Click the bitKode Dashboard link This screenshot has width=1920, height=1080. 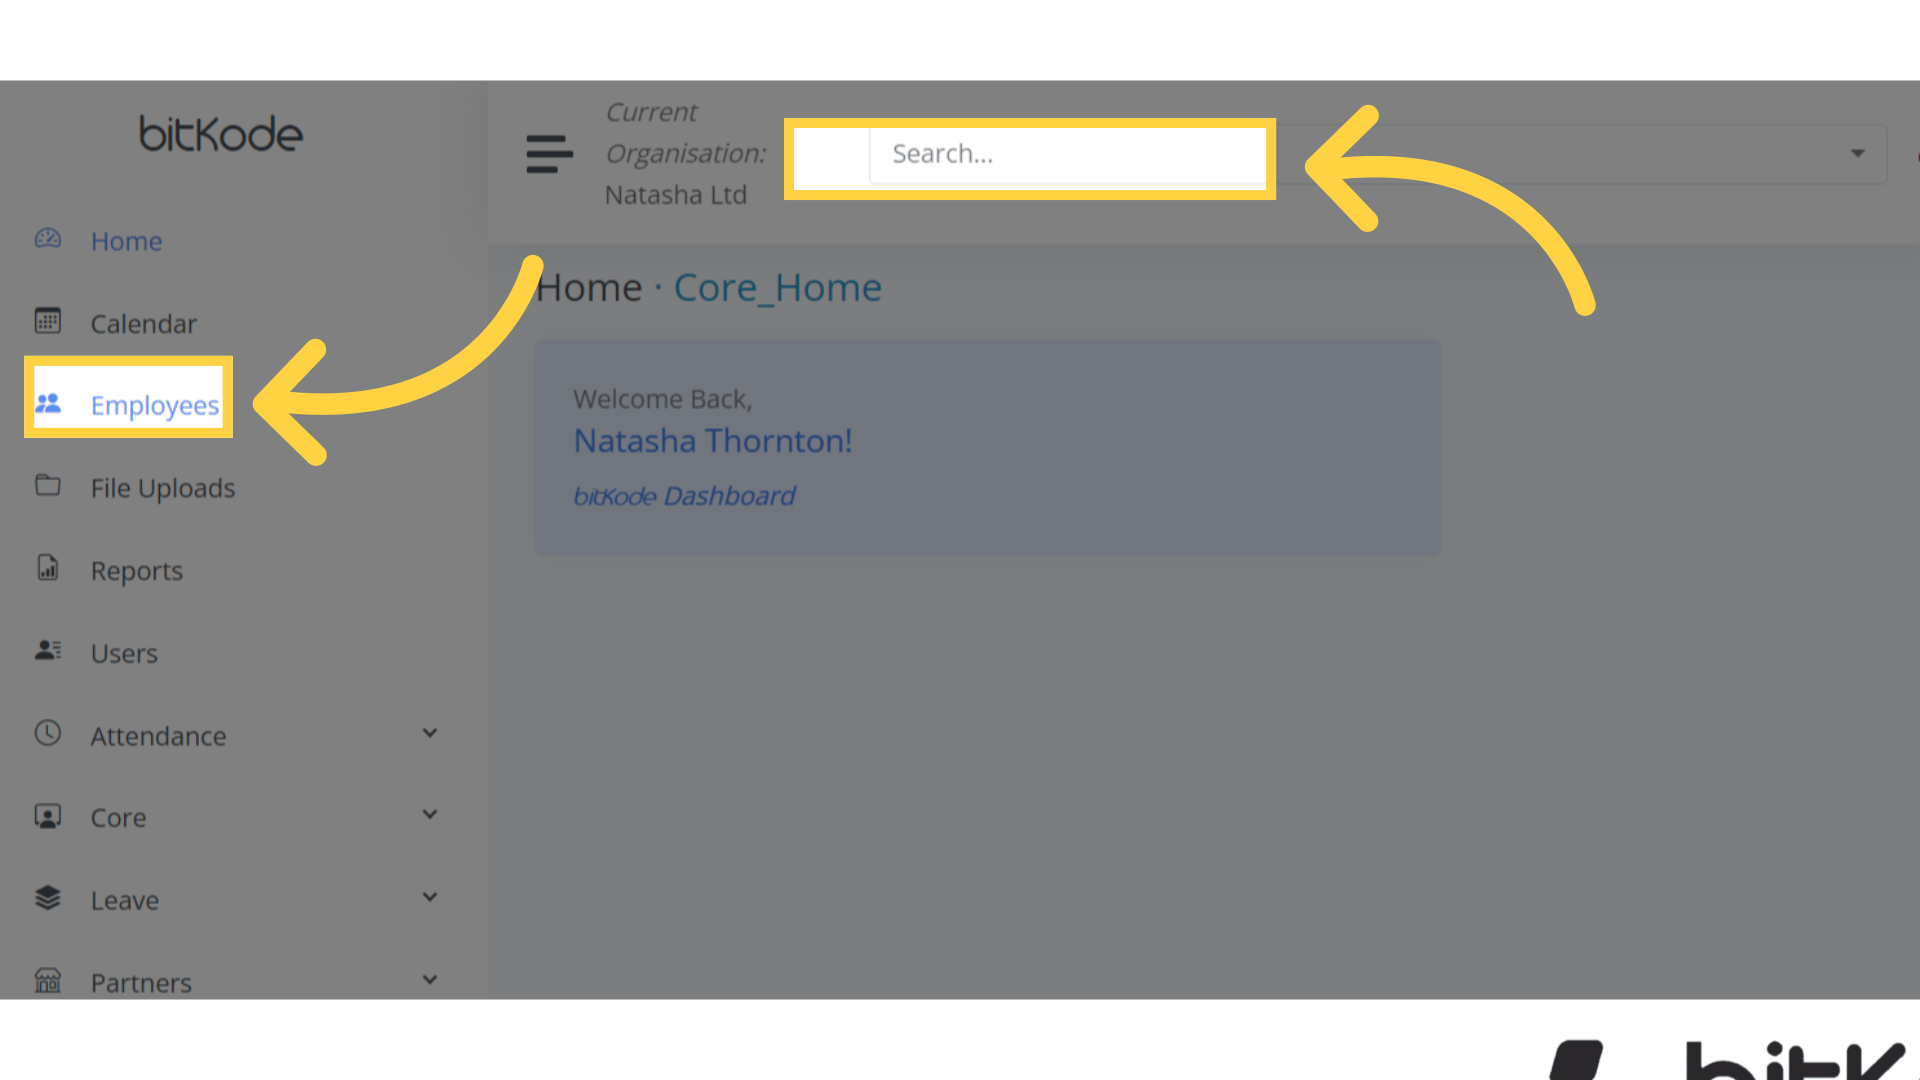point(685,495)
